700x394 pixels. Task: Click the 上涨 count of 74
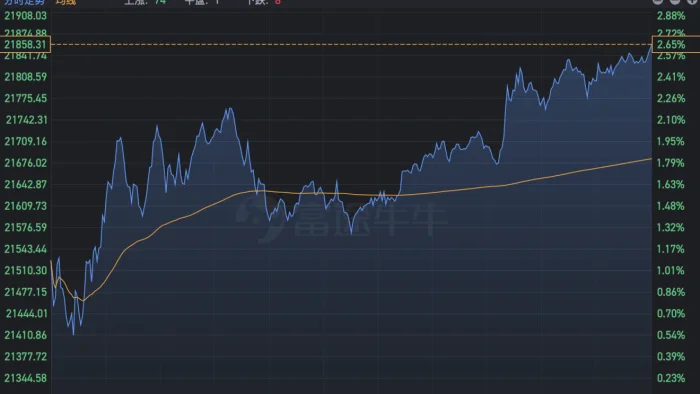[160, 2]
